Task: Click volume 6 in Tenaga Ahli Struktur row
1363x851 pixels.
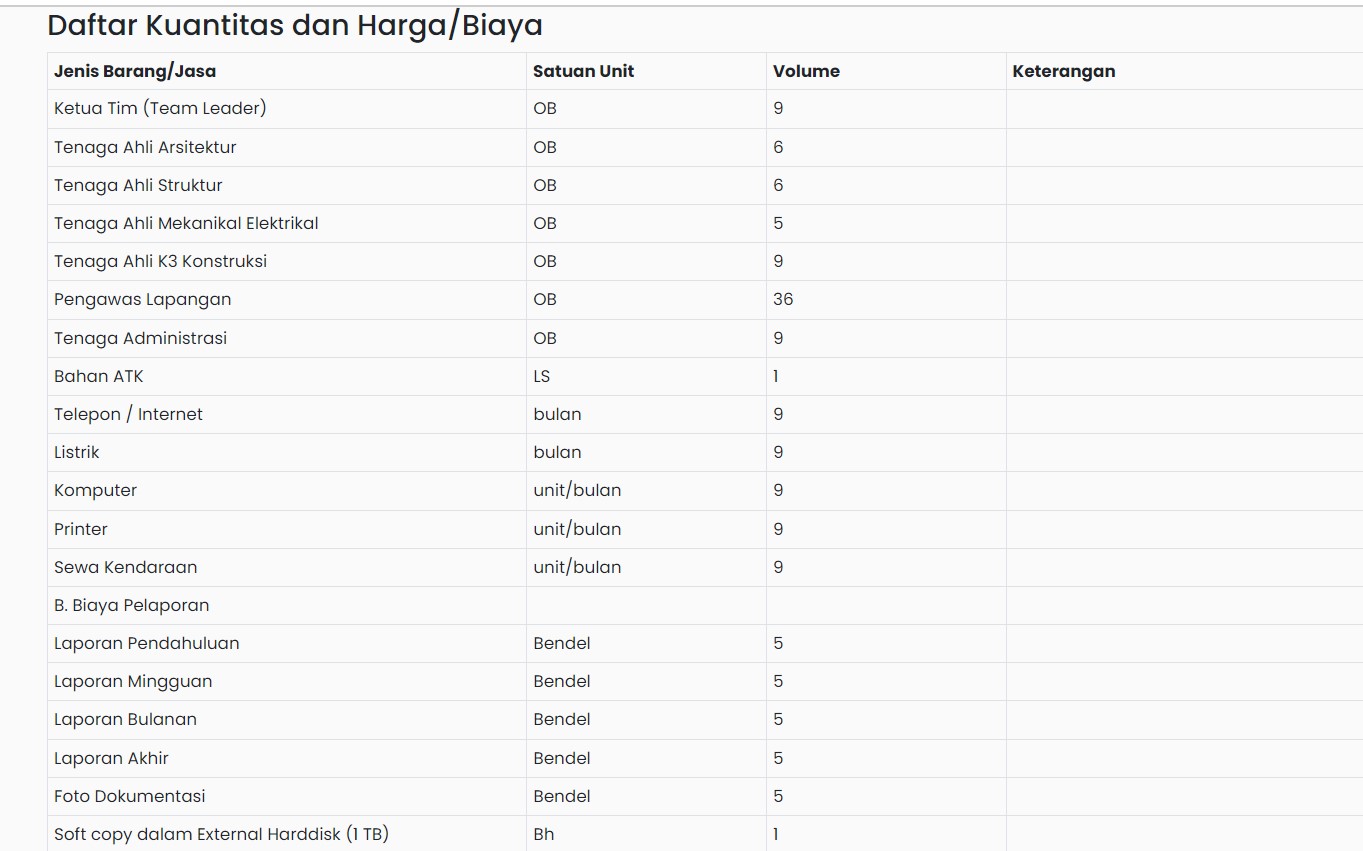Action: click(x=778, y=185)
